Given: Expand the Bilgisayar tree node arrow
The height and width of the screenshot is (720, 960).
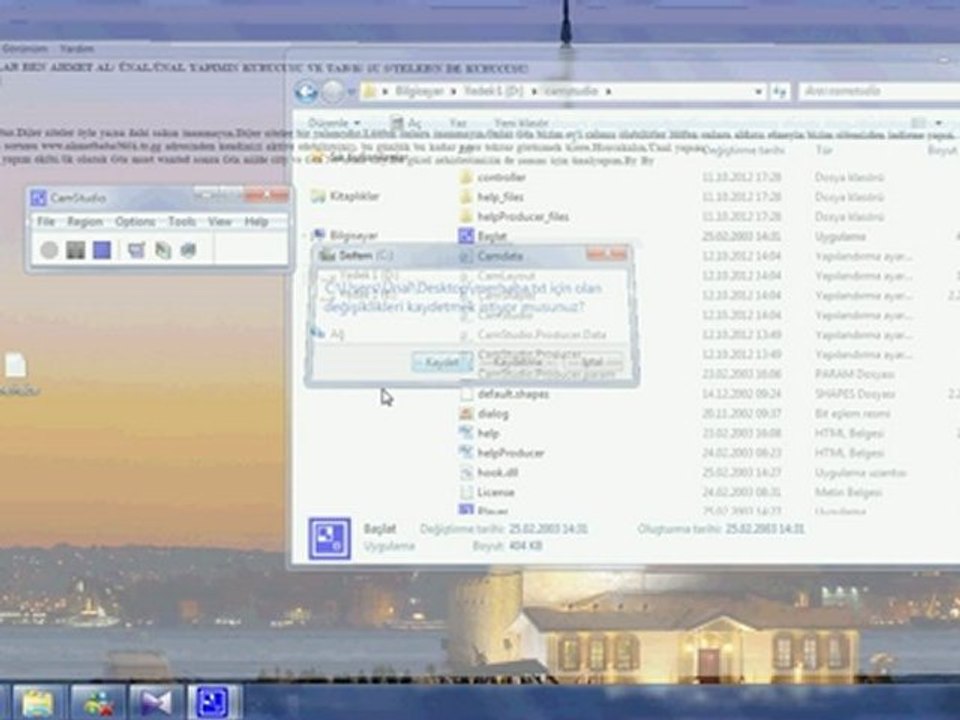Looking at the screenshot, I should click(305, 235).
